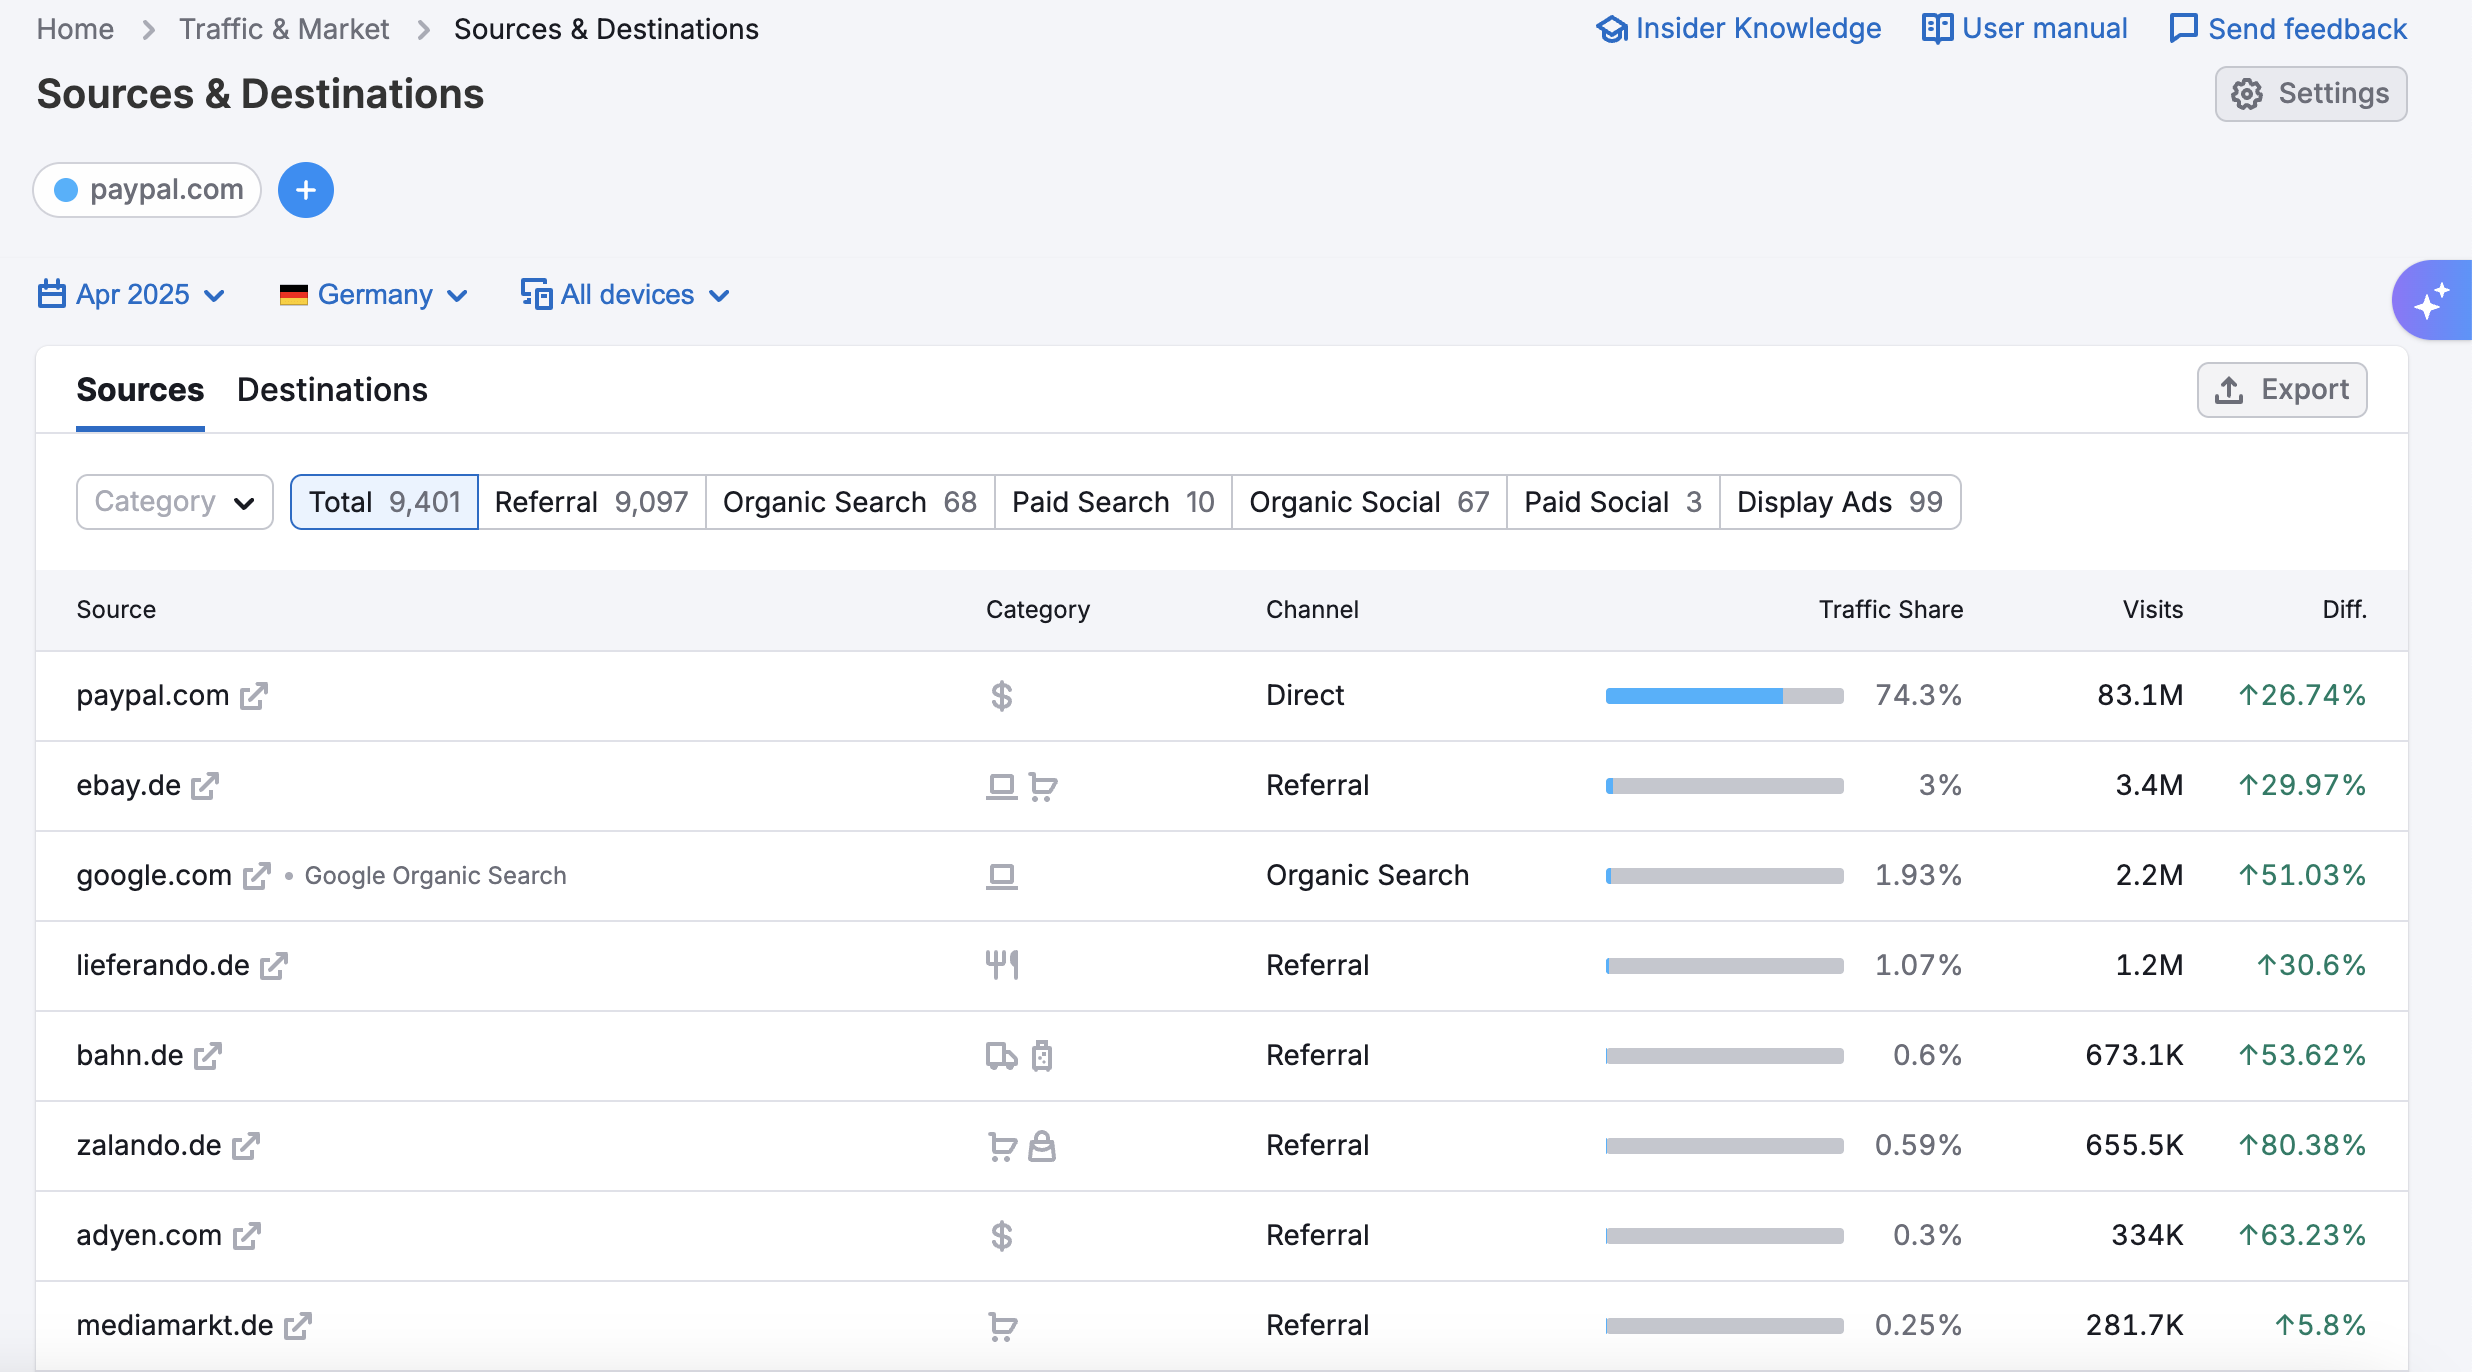Open external link icon next to ebay.de

(x=205, y=786)
